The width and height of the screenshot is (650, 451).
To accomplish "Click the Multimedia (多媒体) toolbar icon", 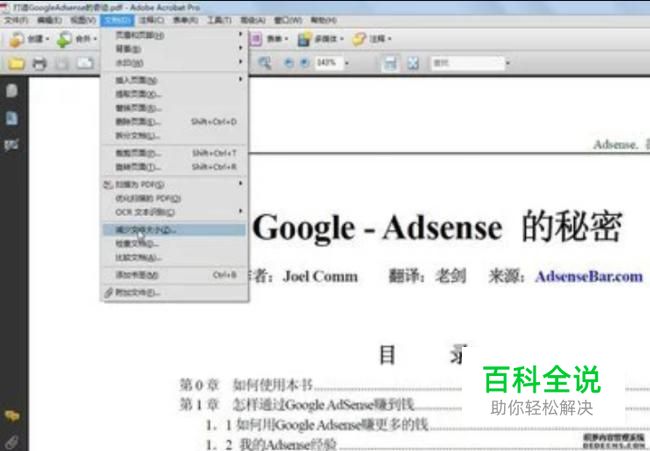I will click(304, 39).
